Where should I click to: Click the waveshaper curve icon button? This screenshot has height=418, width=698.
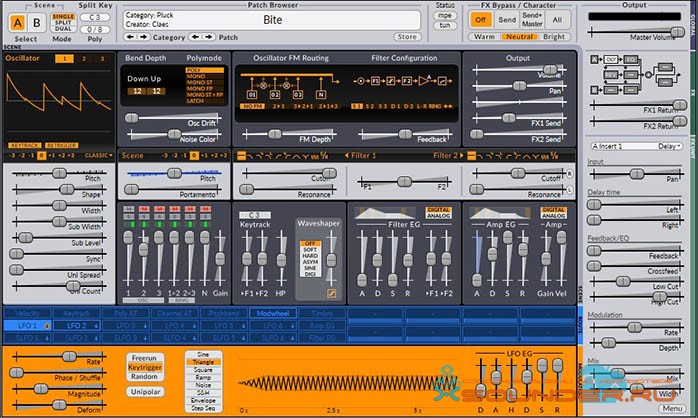pyautogui.click(x=331, y=293)
